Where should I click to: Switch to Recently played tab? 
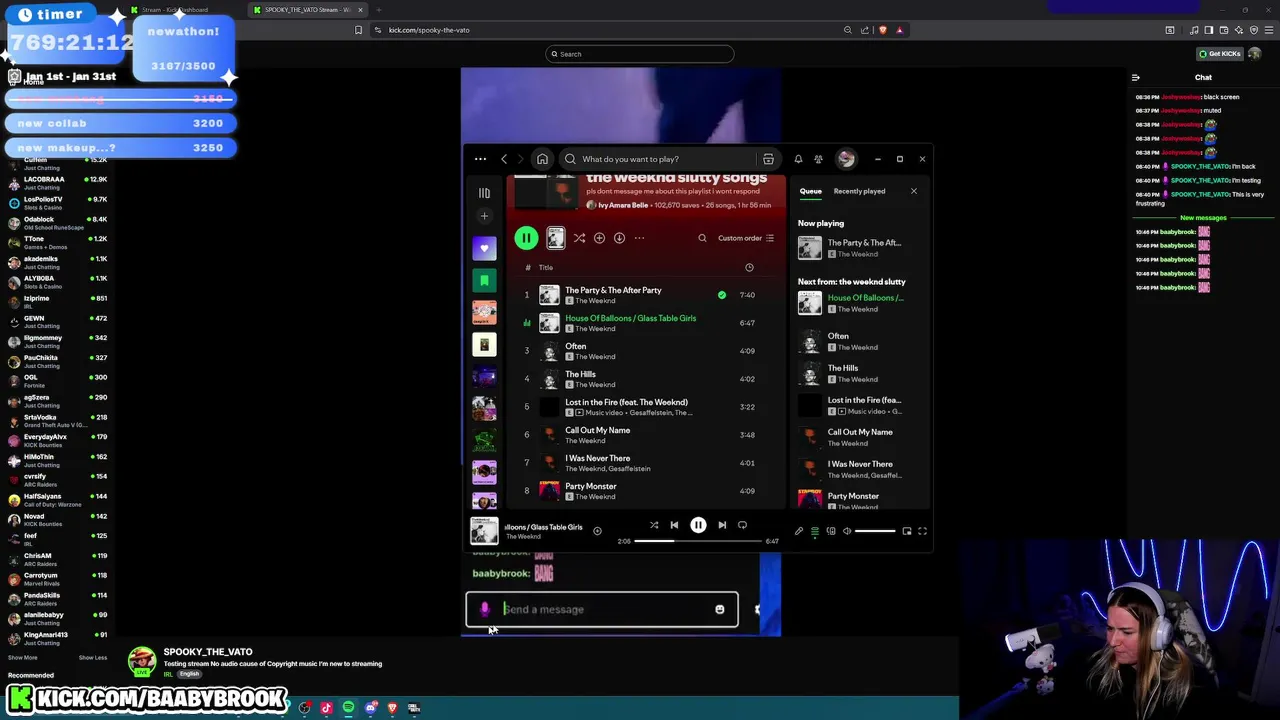pyautogui.click(x=859, y=191)
